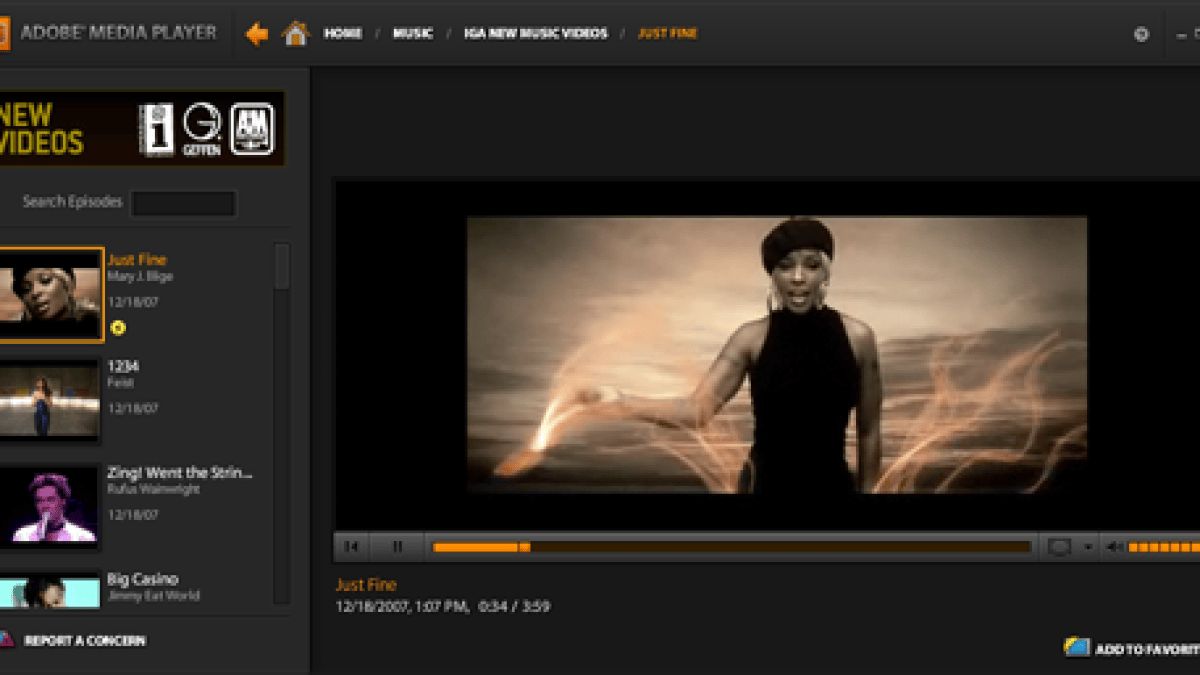1200x675 pixels.
Task: Go back with the orange arrow icon
Action: click(257, 34)
